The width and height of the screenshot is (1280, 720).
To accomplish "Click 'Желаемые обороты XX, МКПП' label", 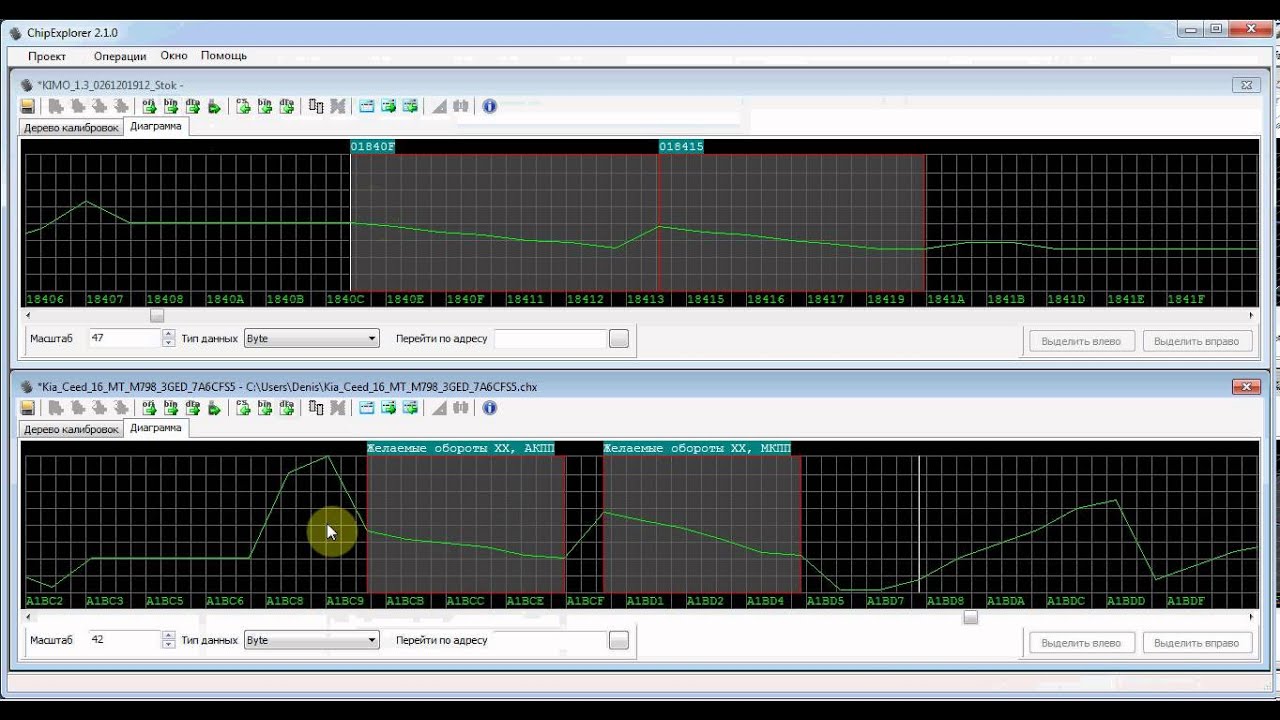I will coord(698,449).
